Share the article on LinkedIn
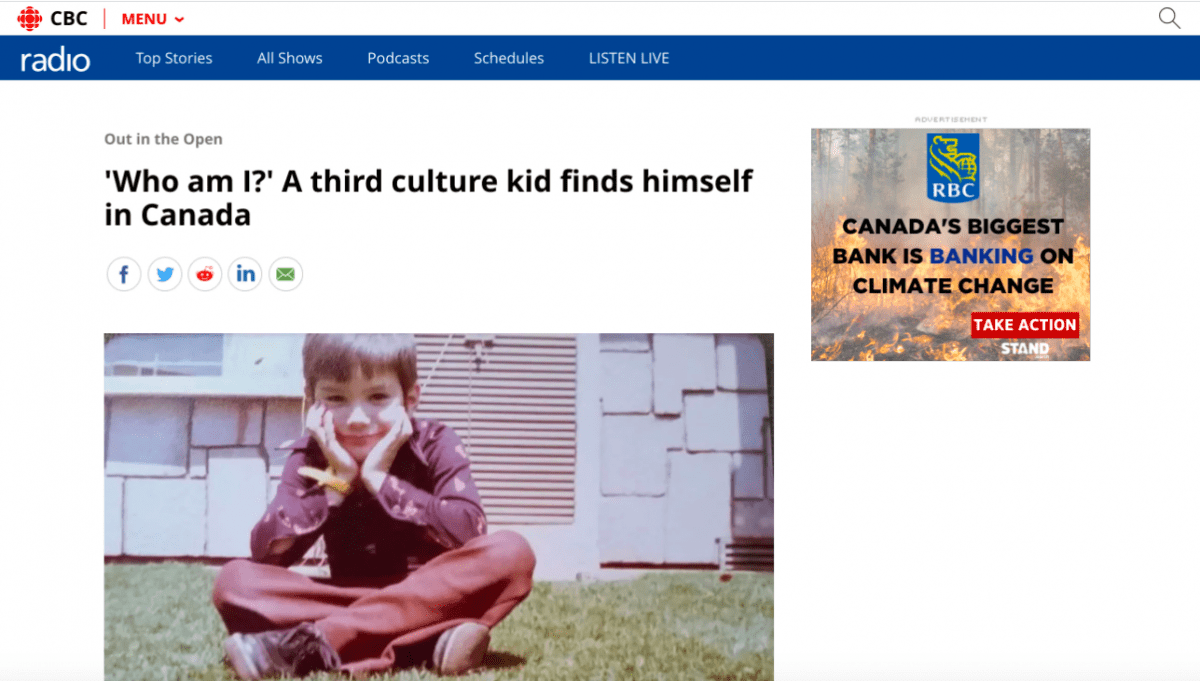 point(245,274)
